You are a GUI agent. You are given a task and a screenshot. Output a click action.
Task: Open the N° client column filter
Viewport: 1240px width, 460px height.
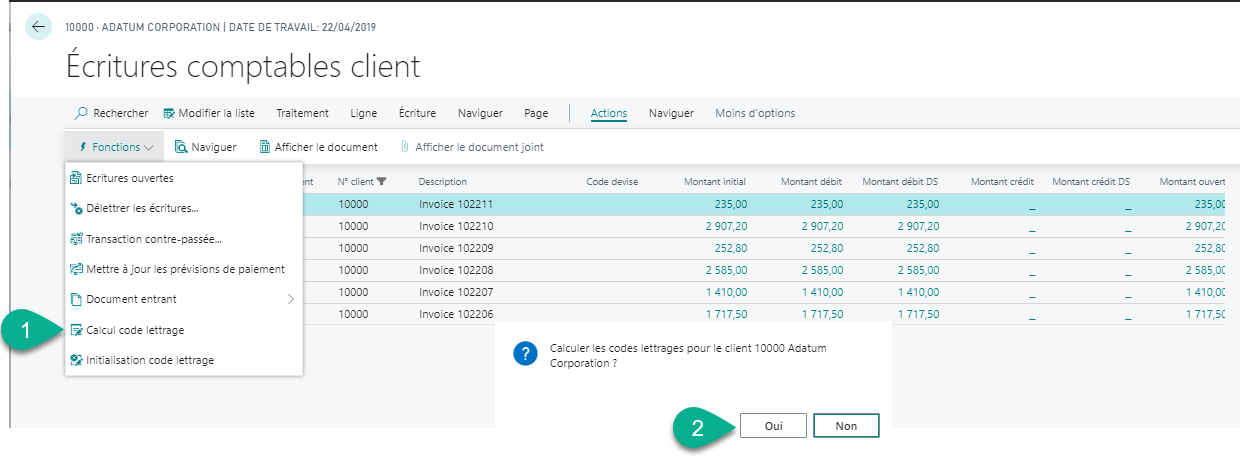[381, 181]
